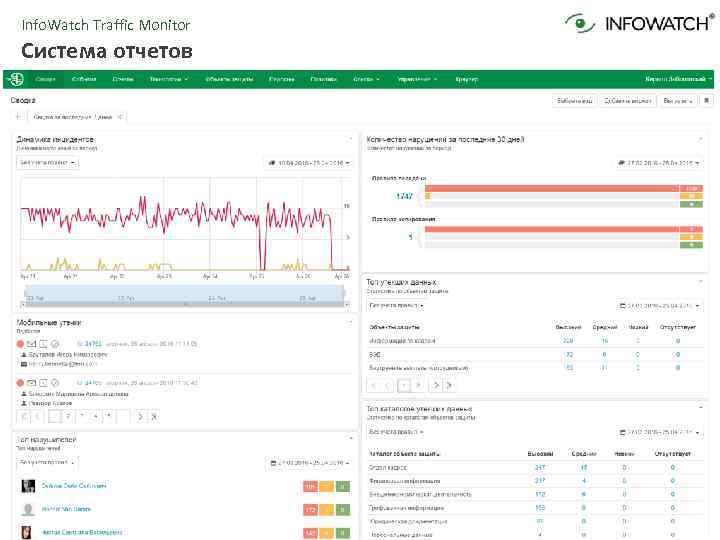Open the view dropdown button at top right

(678, 101)
